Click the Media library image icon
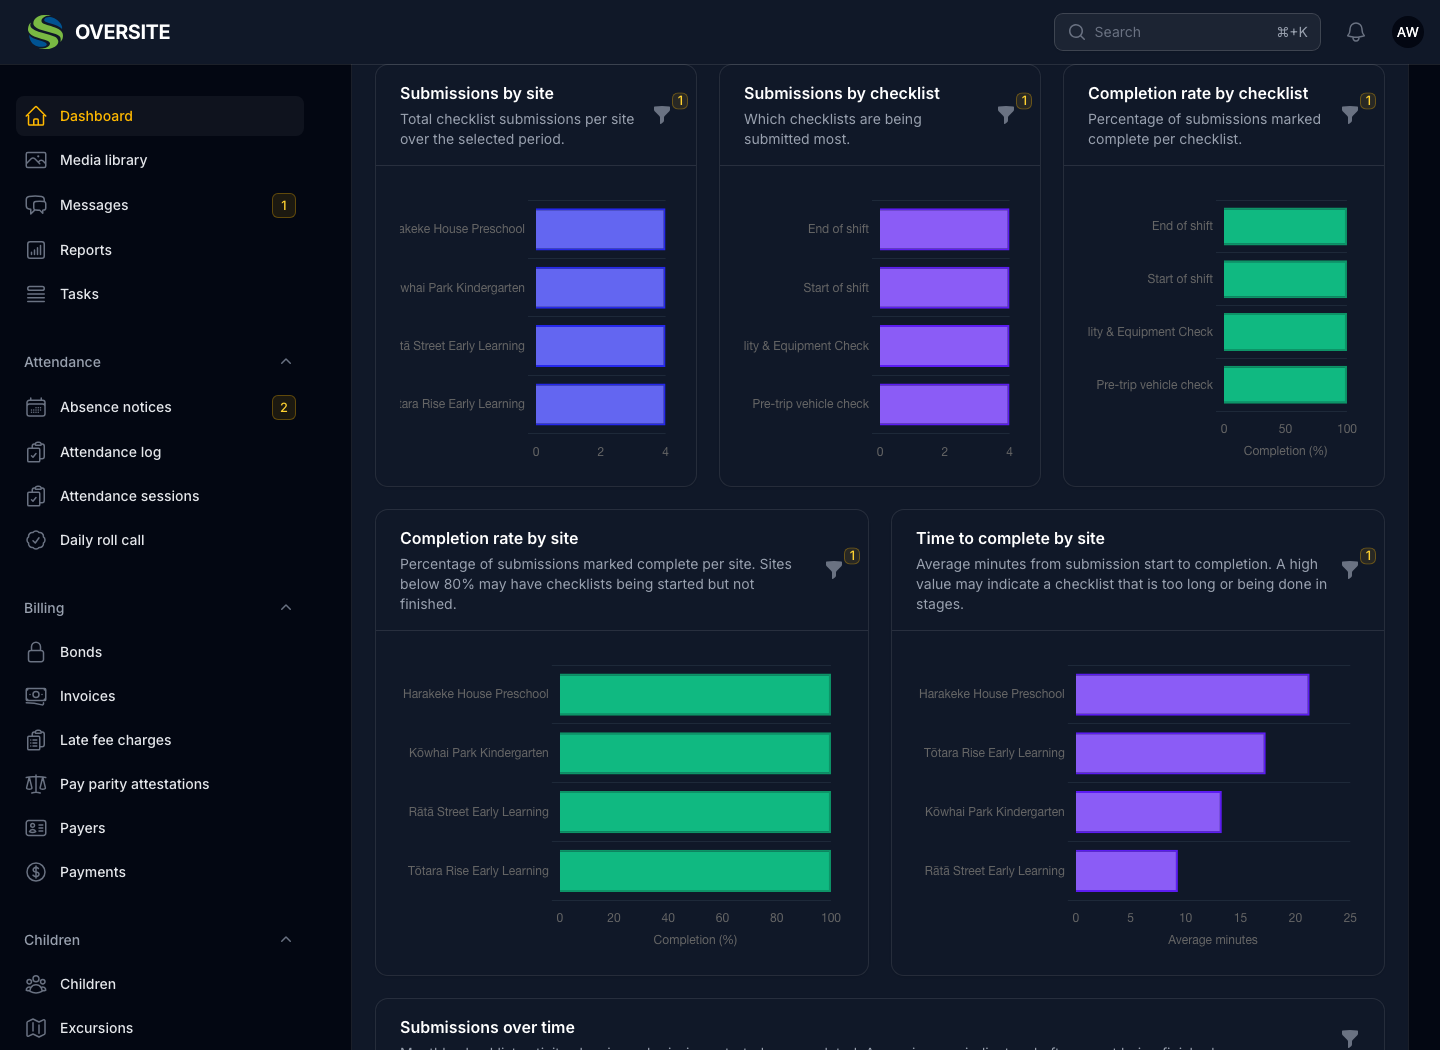The height and width of the screenshot is (1050, 1440). click(x=36, y=160)
